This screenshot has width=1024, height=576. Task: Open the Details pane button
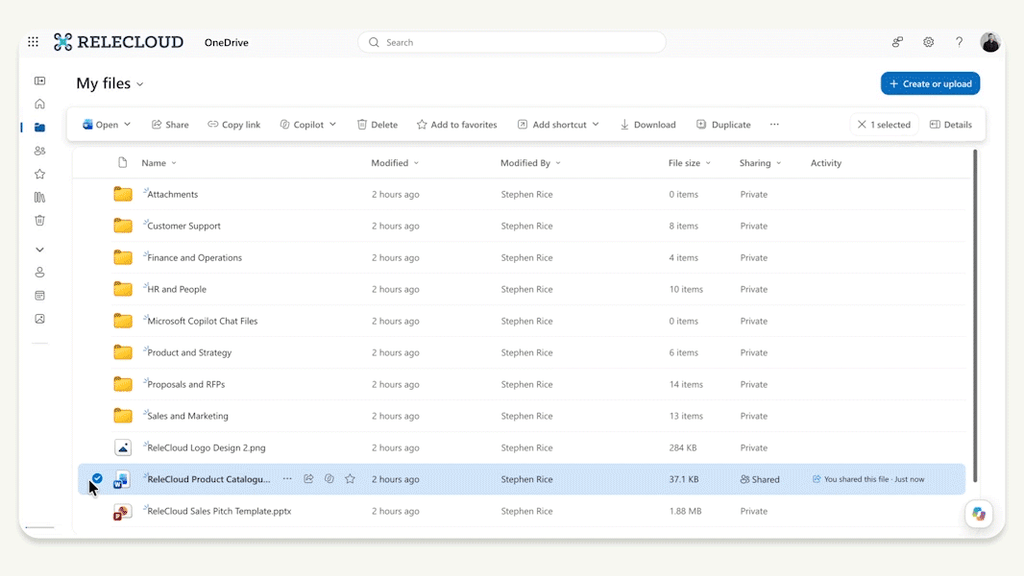coord(951,125)
